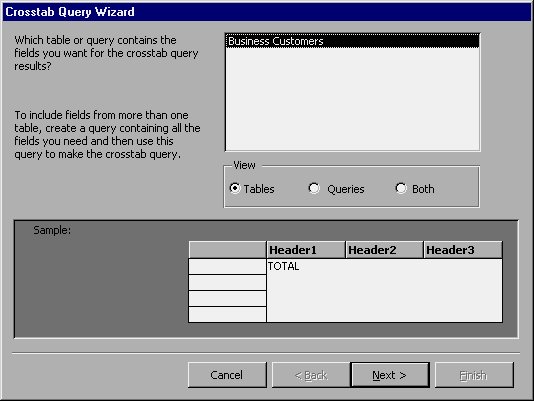Click the second row heading cell in sample
Screen dimensions: 534x401
click(227, 282)
